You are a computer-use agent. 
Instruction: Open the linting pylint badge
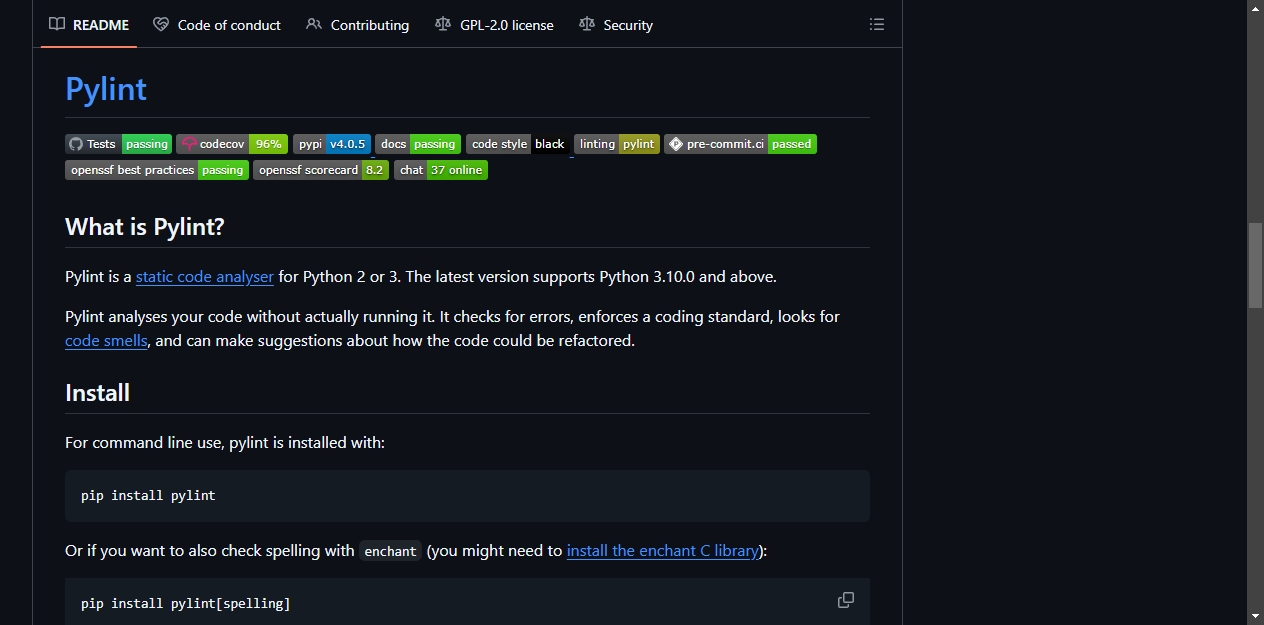[617, 144]
